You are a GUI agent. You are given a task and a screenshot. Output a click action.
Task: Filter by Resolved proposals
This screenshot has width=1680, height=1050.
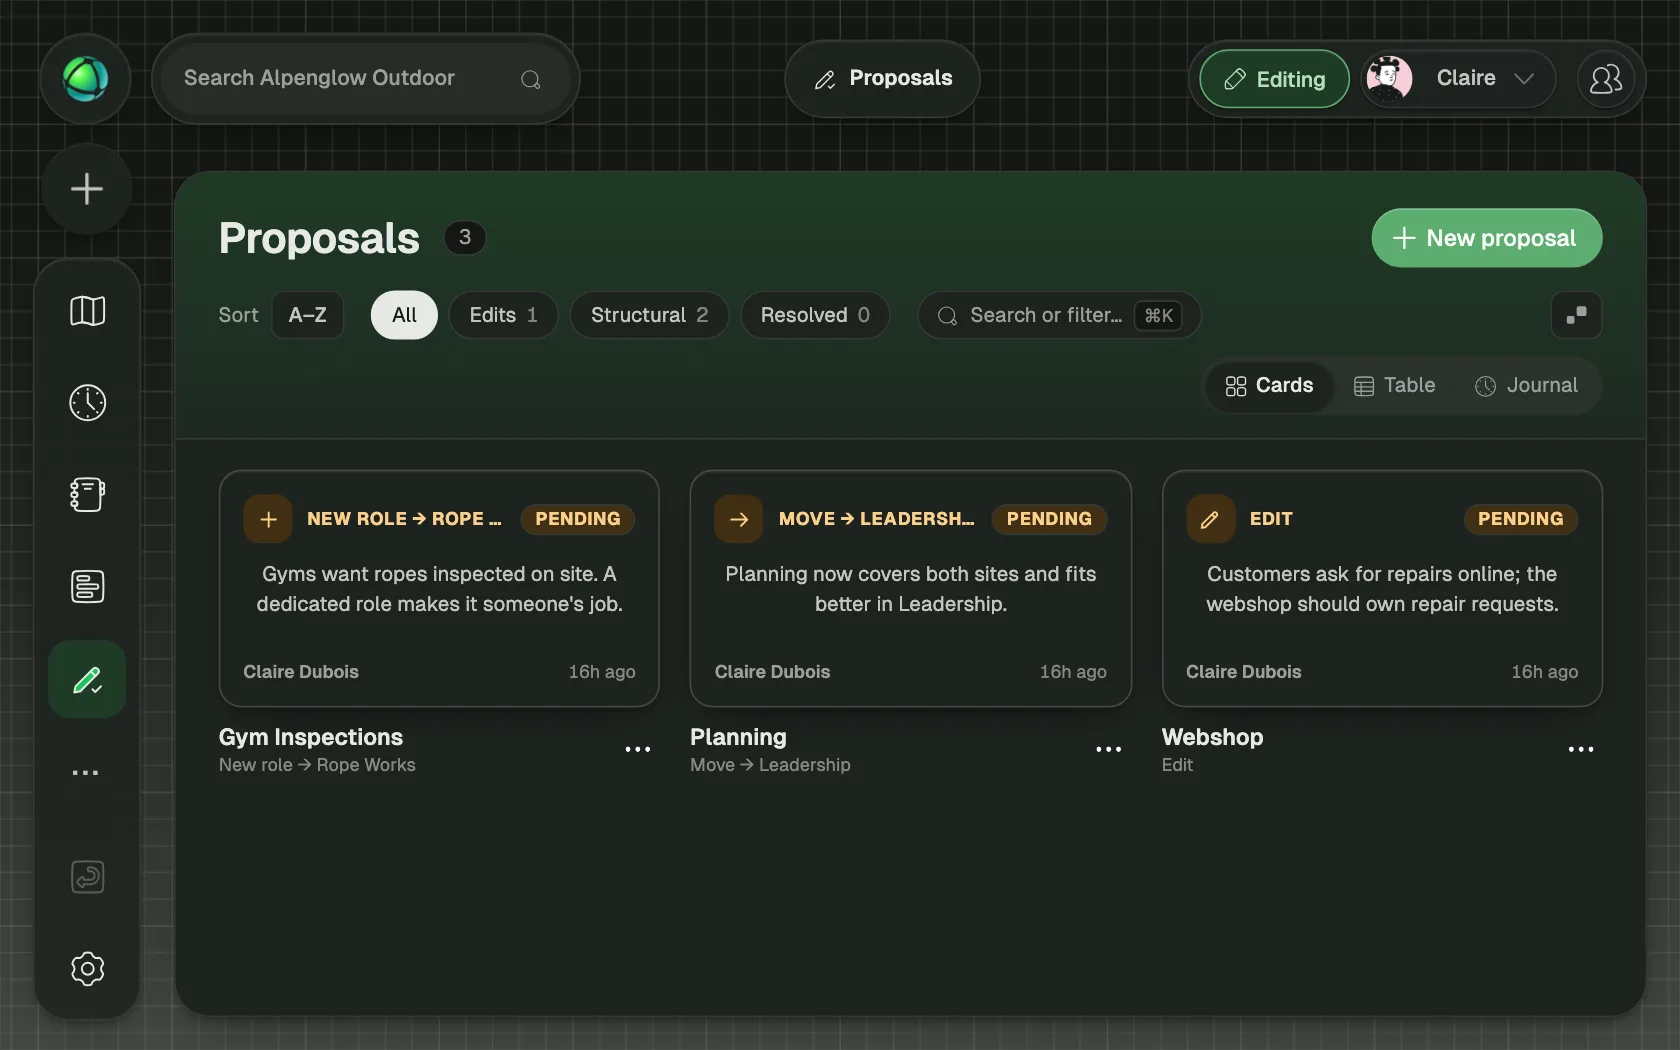pyautogui.click(x=815, y=315)
